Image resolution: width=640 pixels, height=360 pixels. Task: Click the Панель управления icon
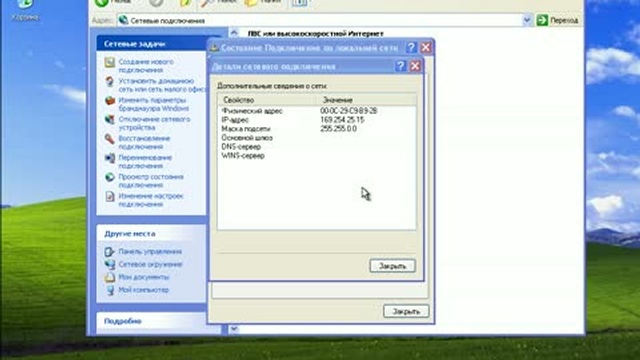tap(109, 252)
